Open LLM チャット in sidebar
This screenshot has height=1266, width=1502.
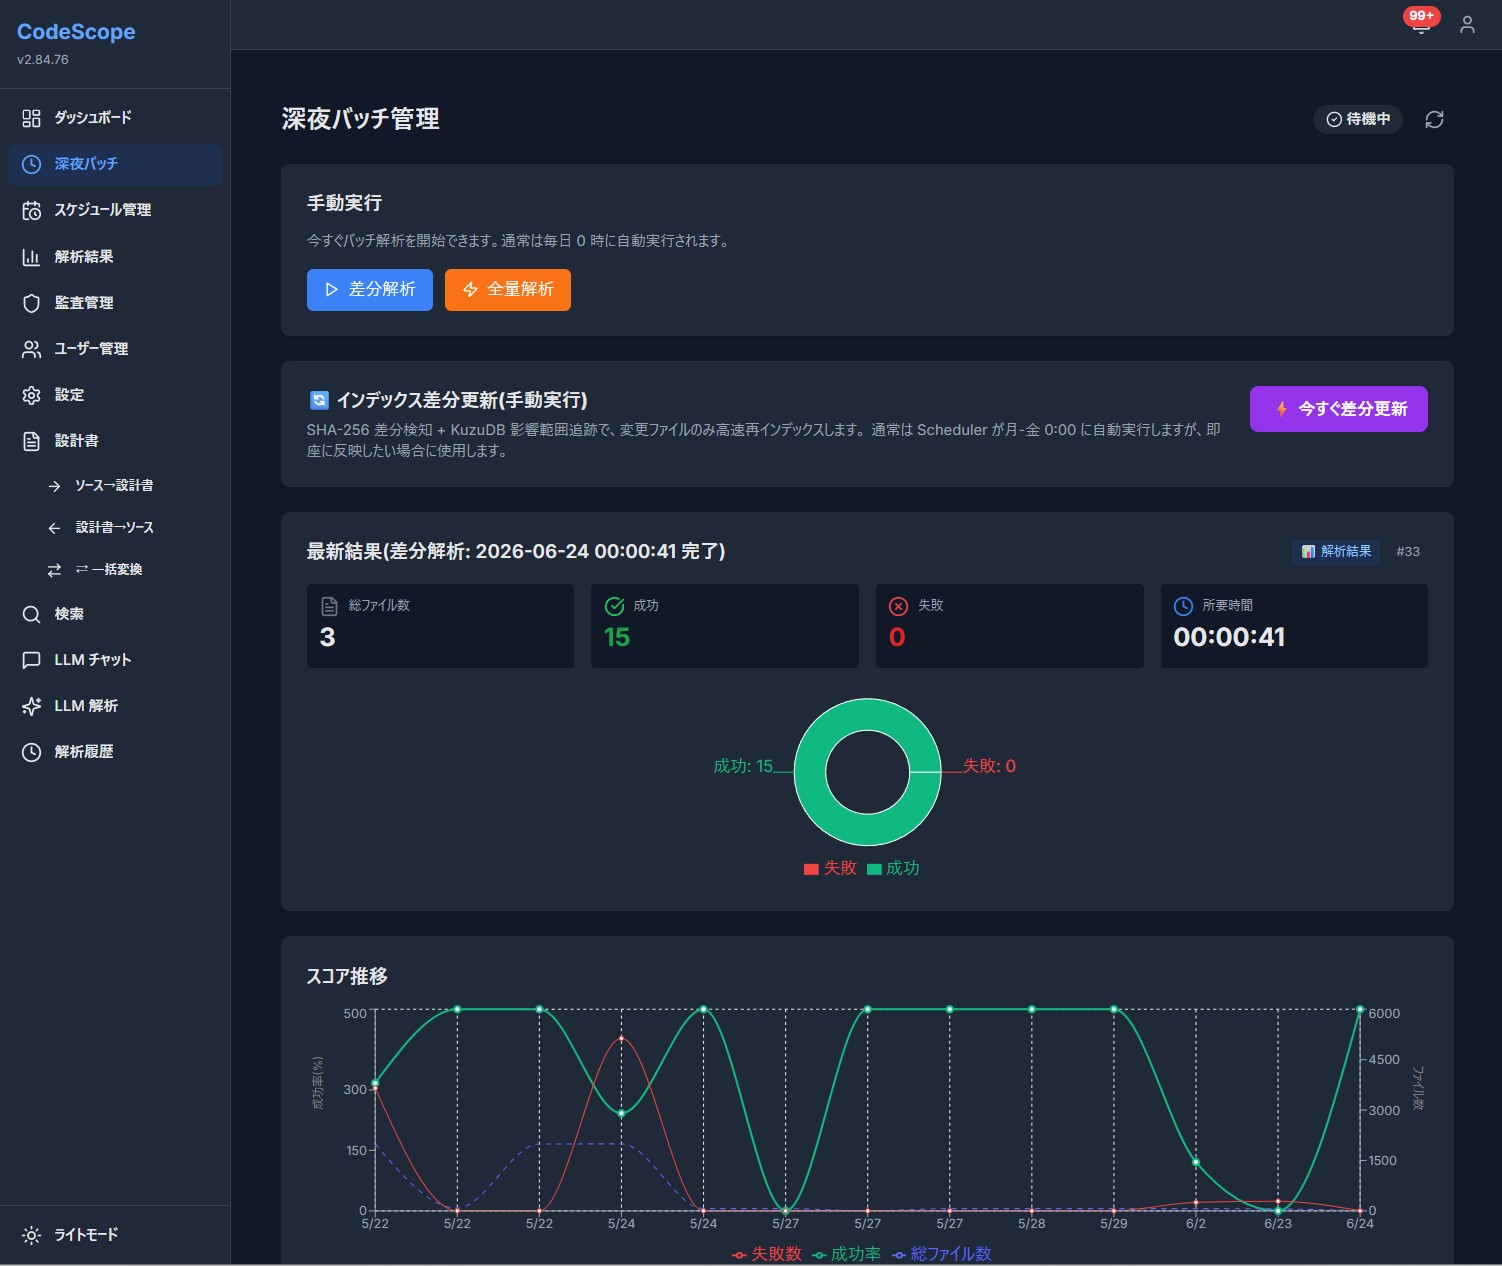coord(115,660)
